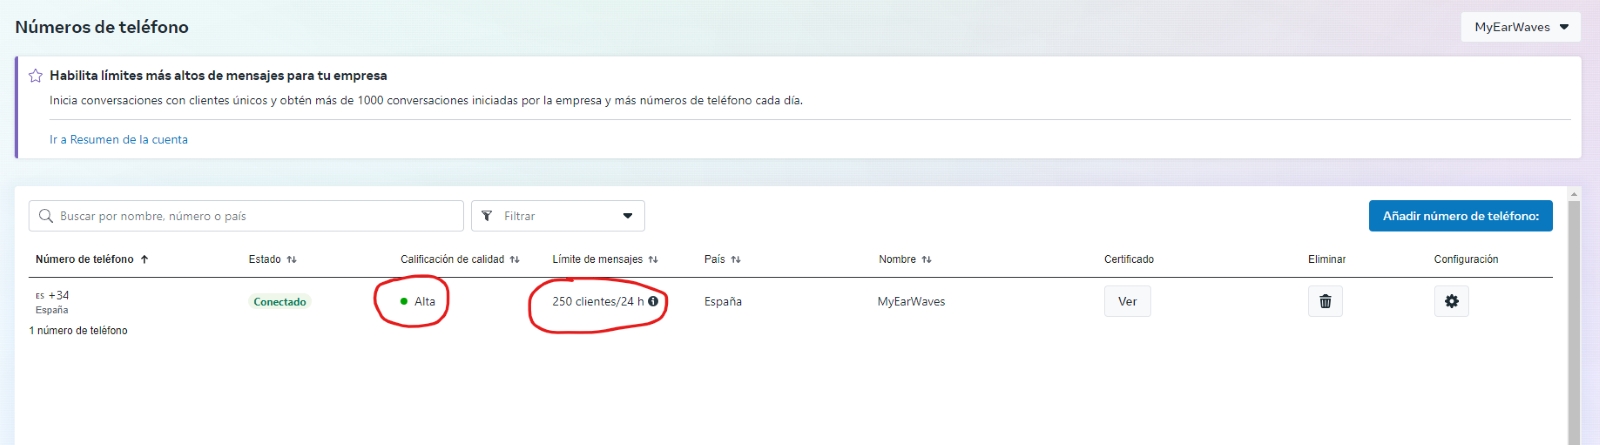
Task: Open the Ir a Resumen de la cuenta link
Action: click(119, 140)
